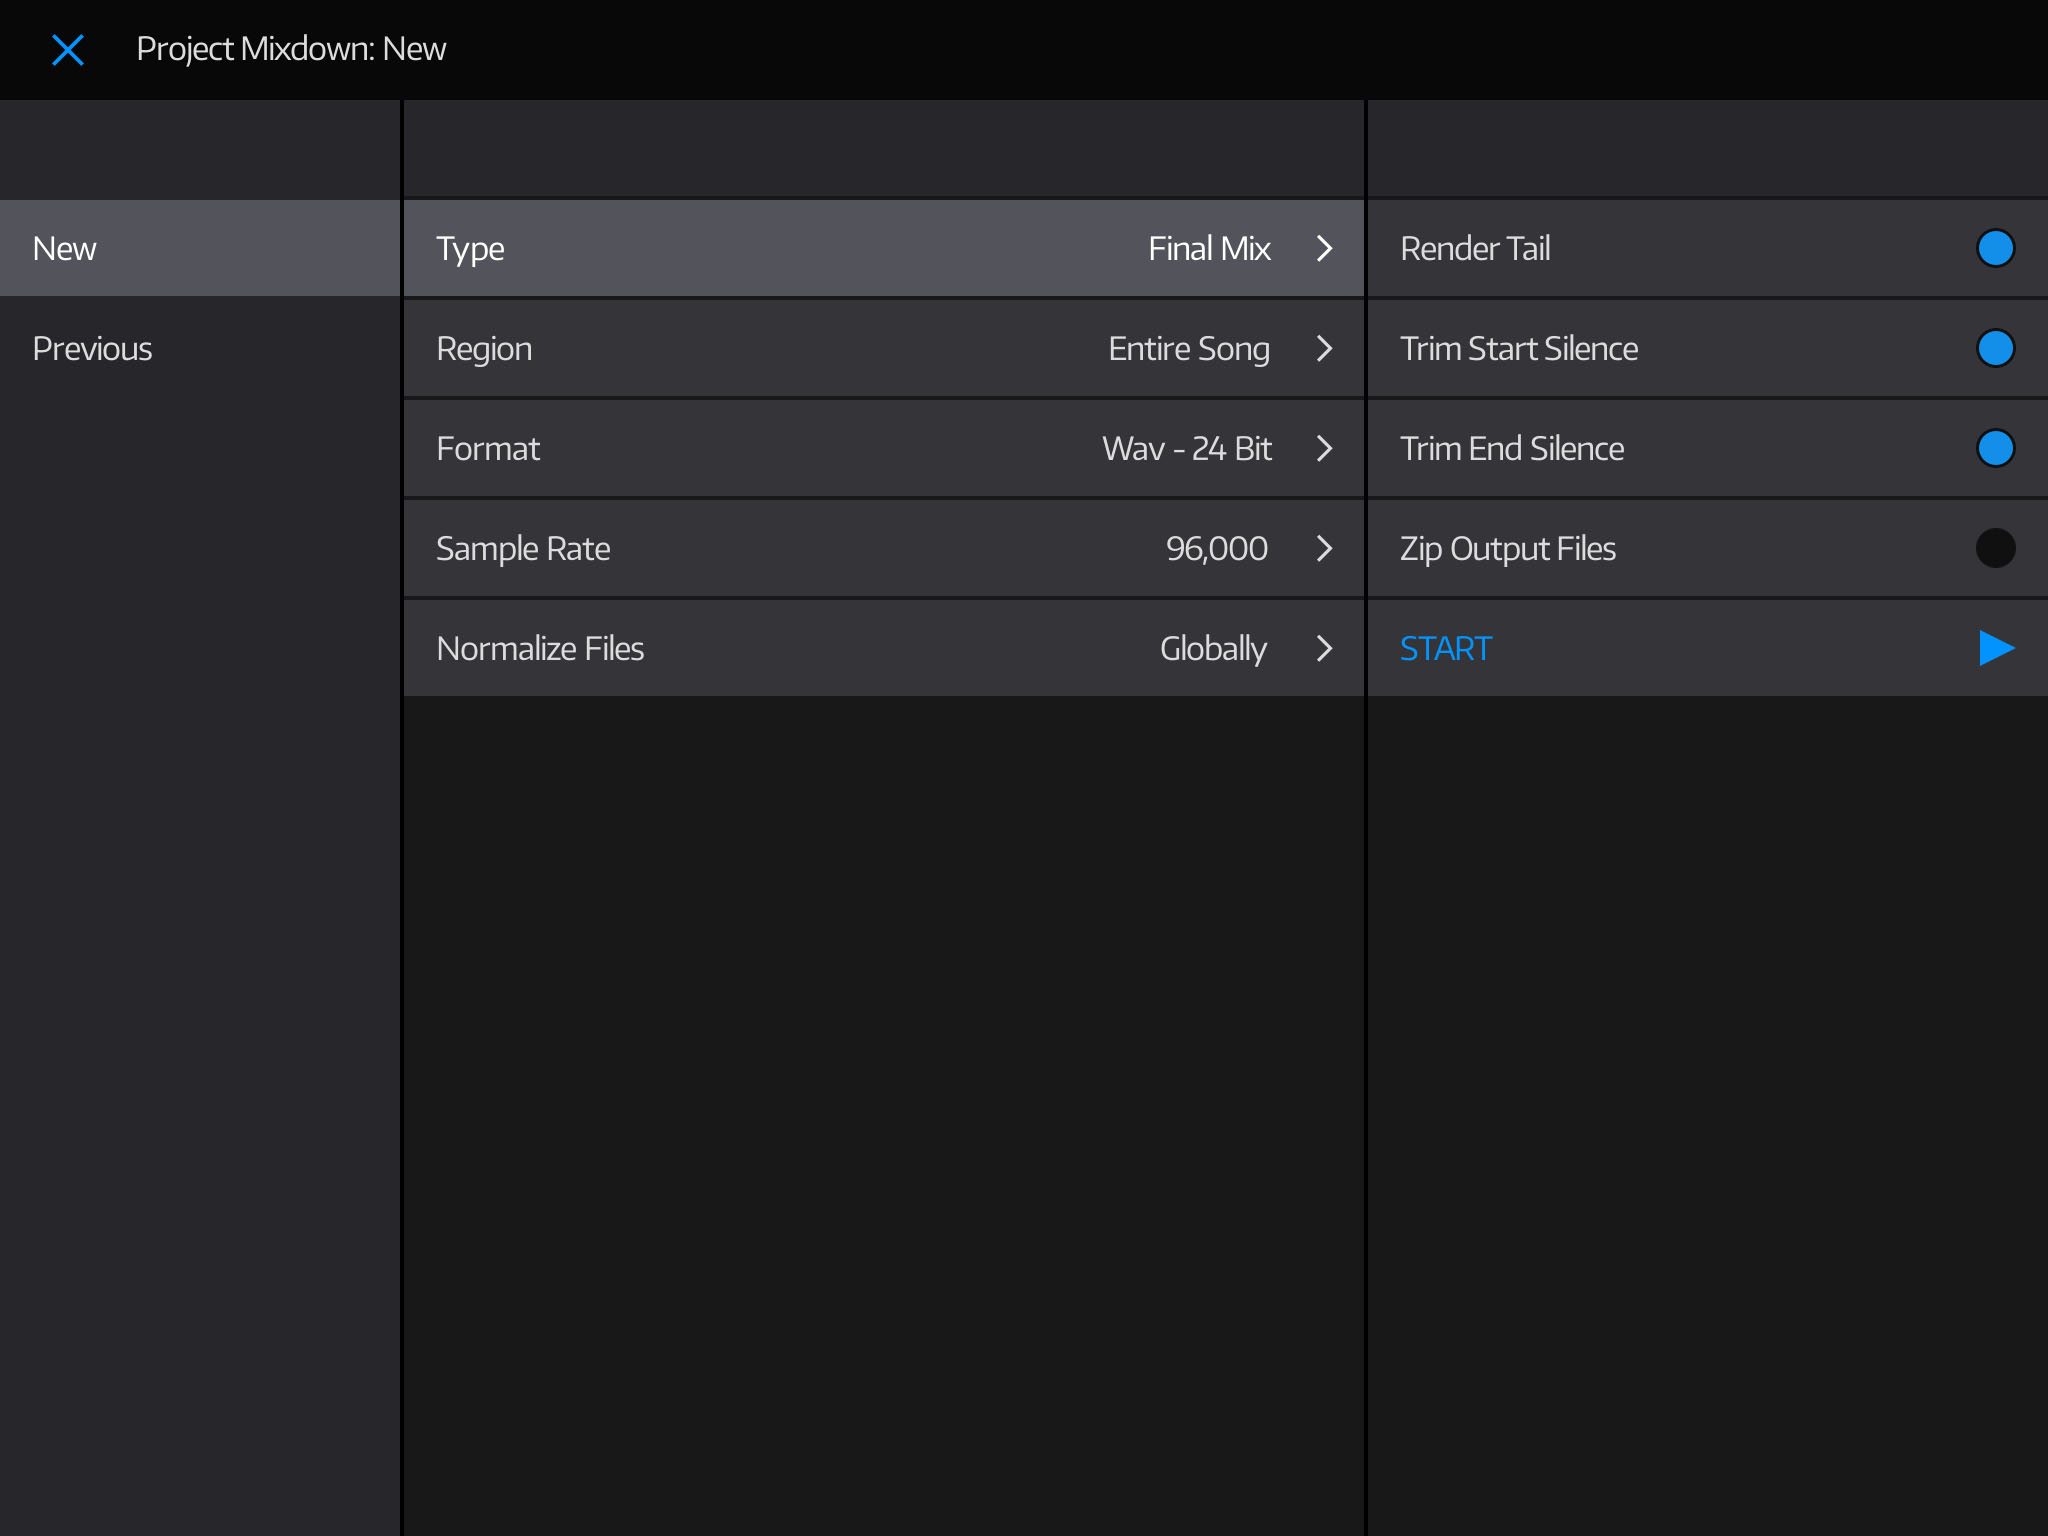The image size is (2048, 1536).
Task: Change the Globally normalize setting
Action: coord(1213,648)
